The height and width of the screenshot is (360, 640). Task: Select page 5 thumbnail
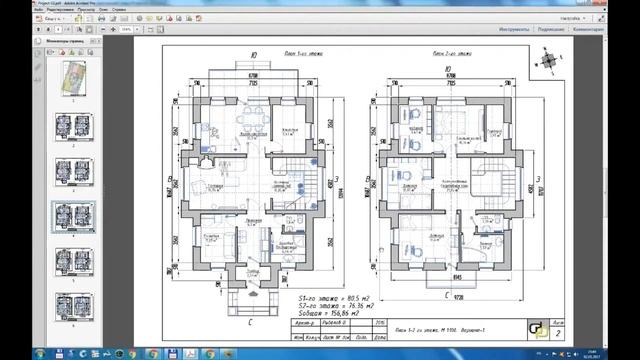click(x=74, y=262)
